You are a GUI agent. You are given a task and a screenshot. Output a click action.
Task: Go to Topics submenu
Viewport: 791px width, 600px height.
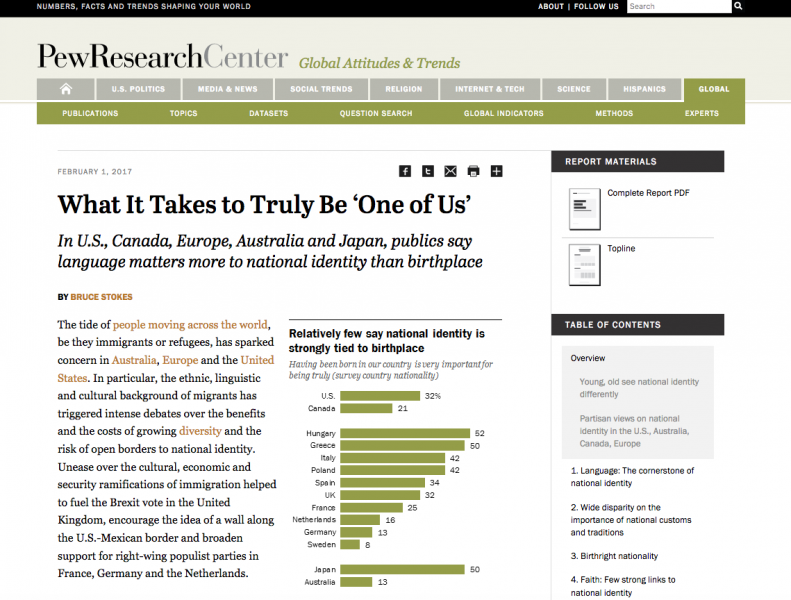point(184,114)
